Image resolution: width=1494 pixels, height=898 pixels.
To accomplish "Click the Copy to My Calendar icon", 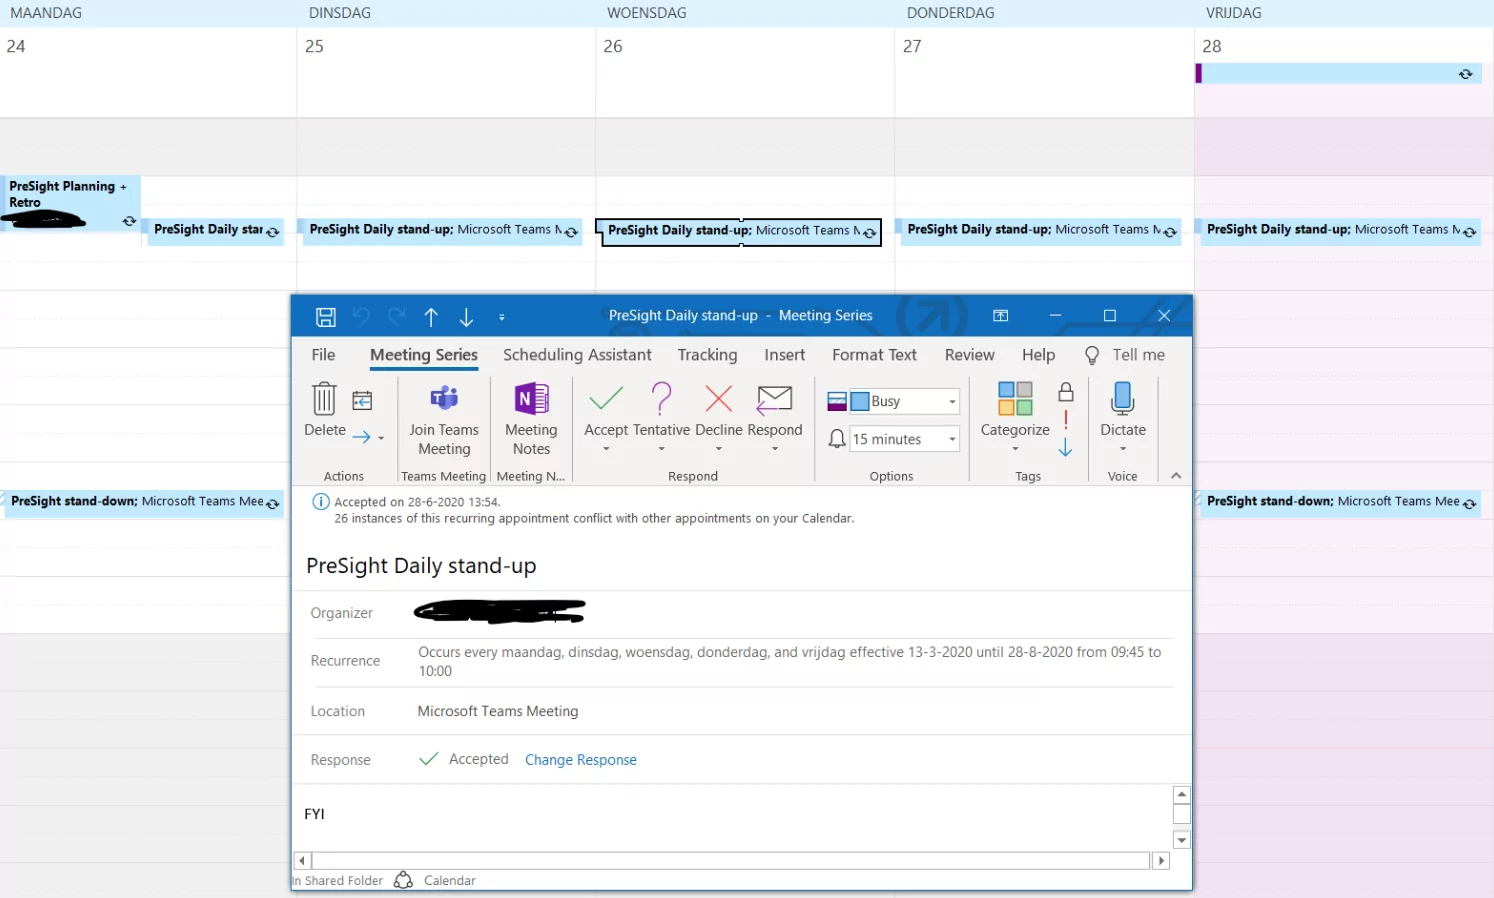I will (x=362, y=401).
